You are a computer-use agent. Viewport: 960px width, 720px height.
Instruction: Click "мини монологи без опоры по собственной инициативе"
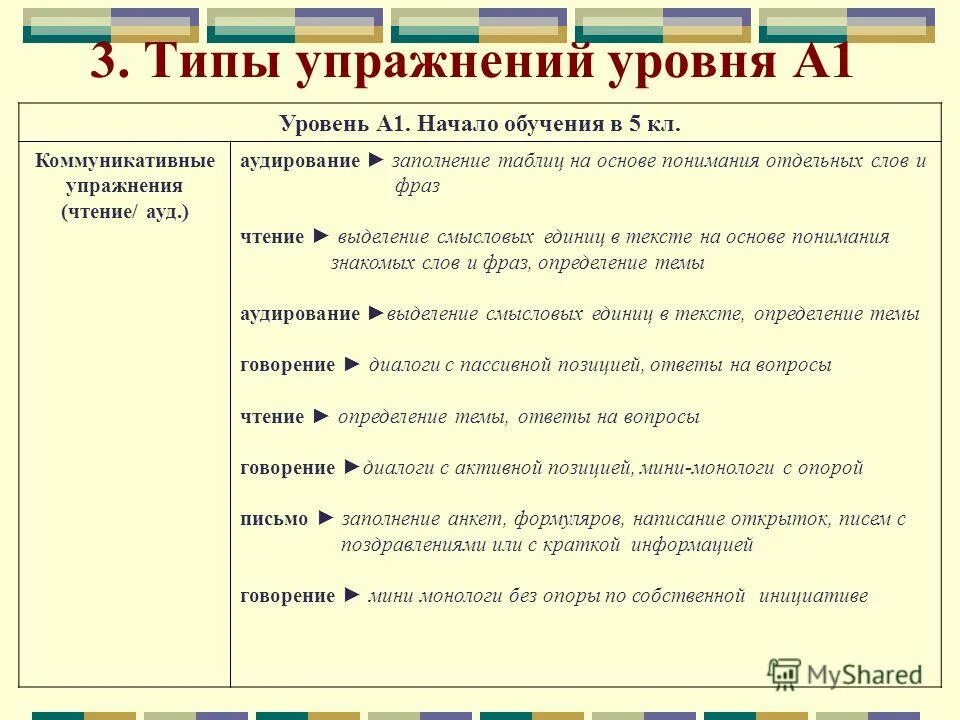point(618,596)
